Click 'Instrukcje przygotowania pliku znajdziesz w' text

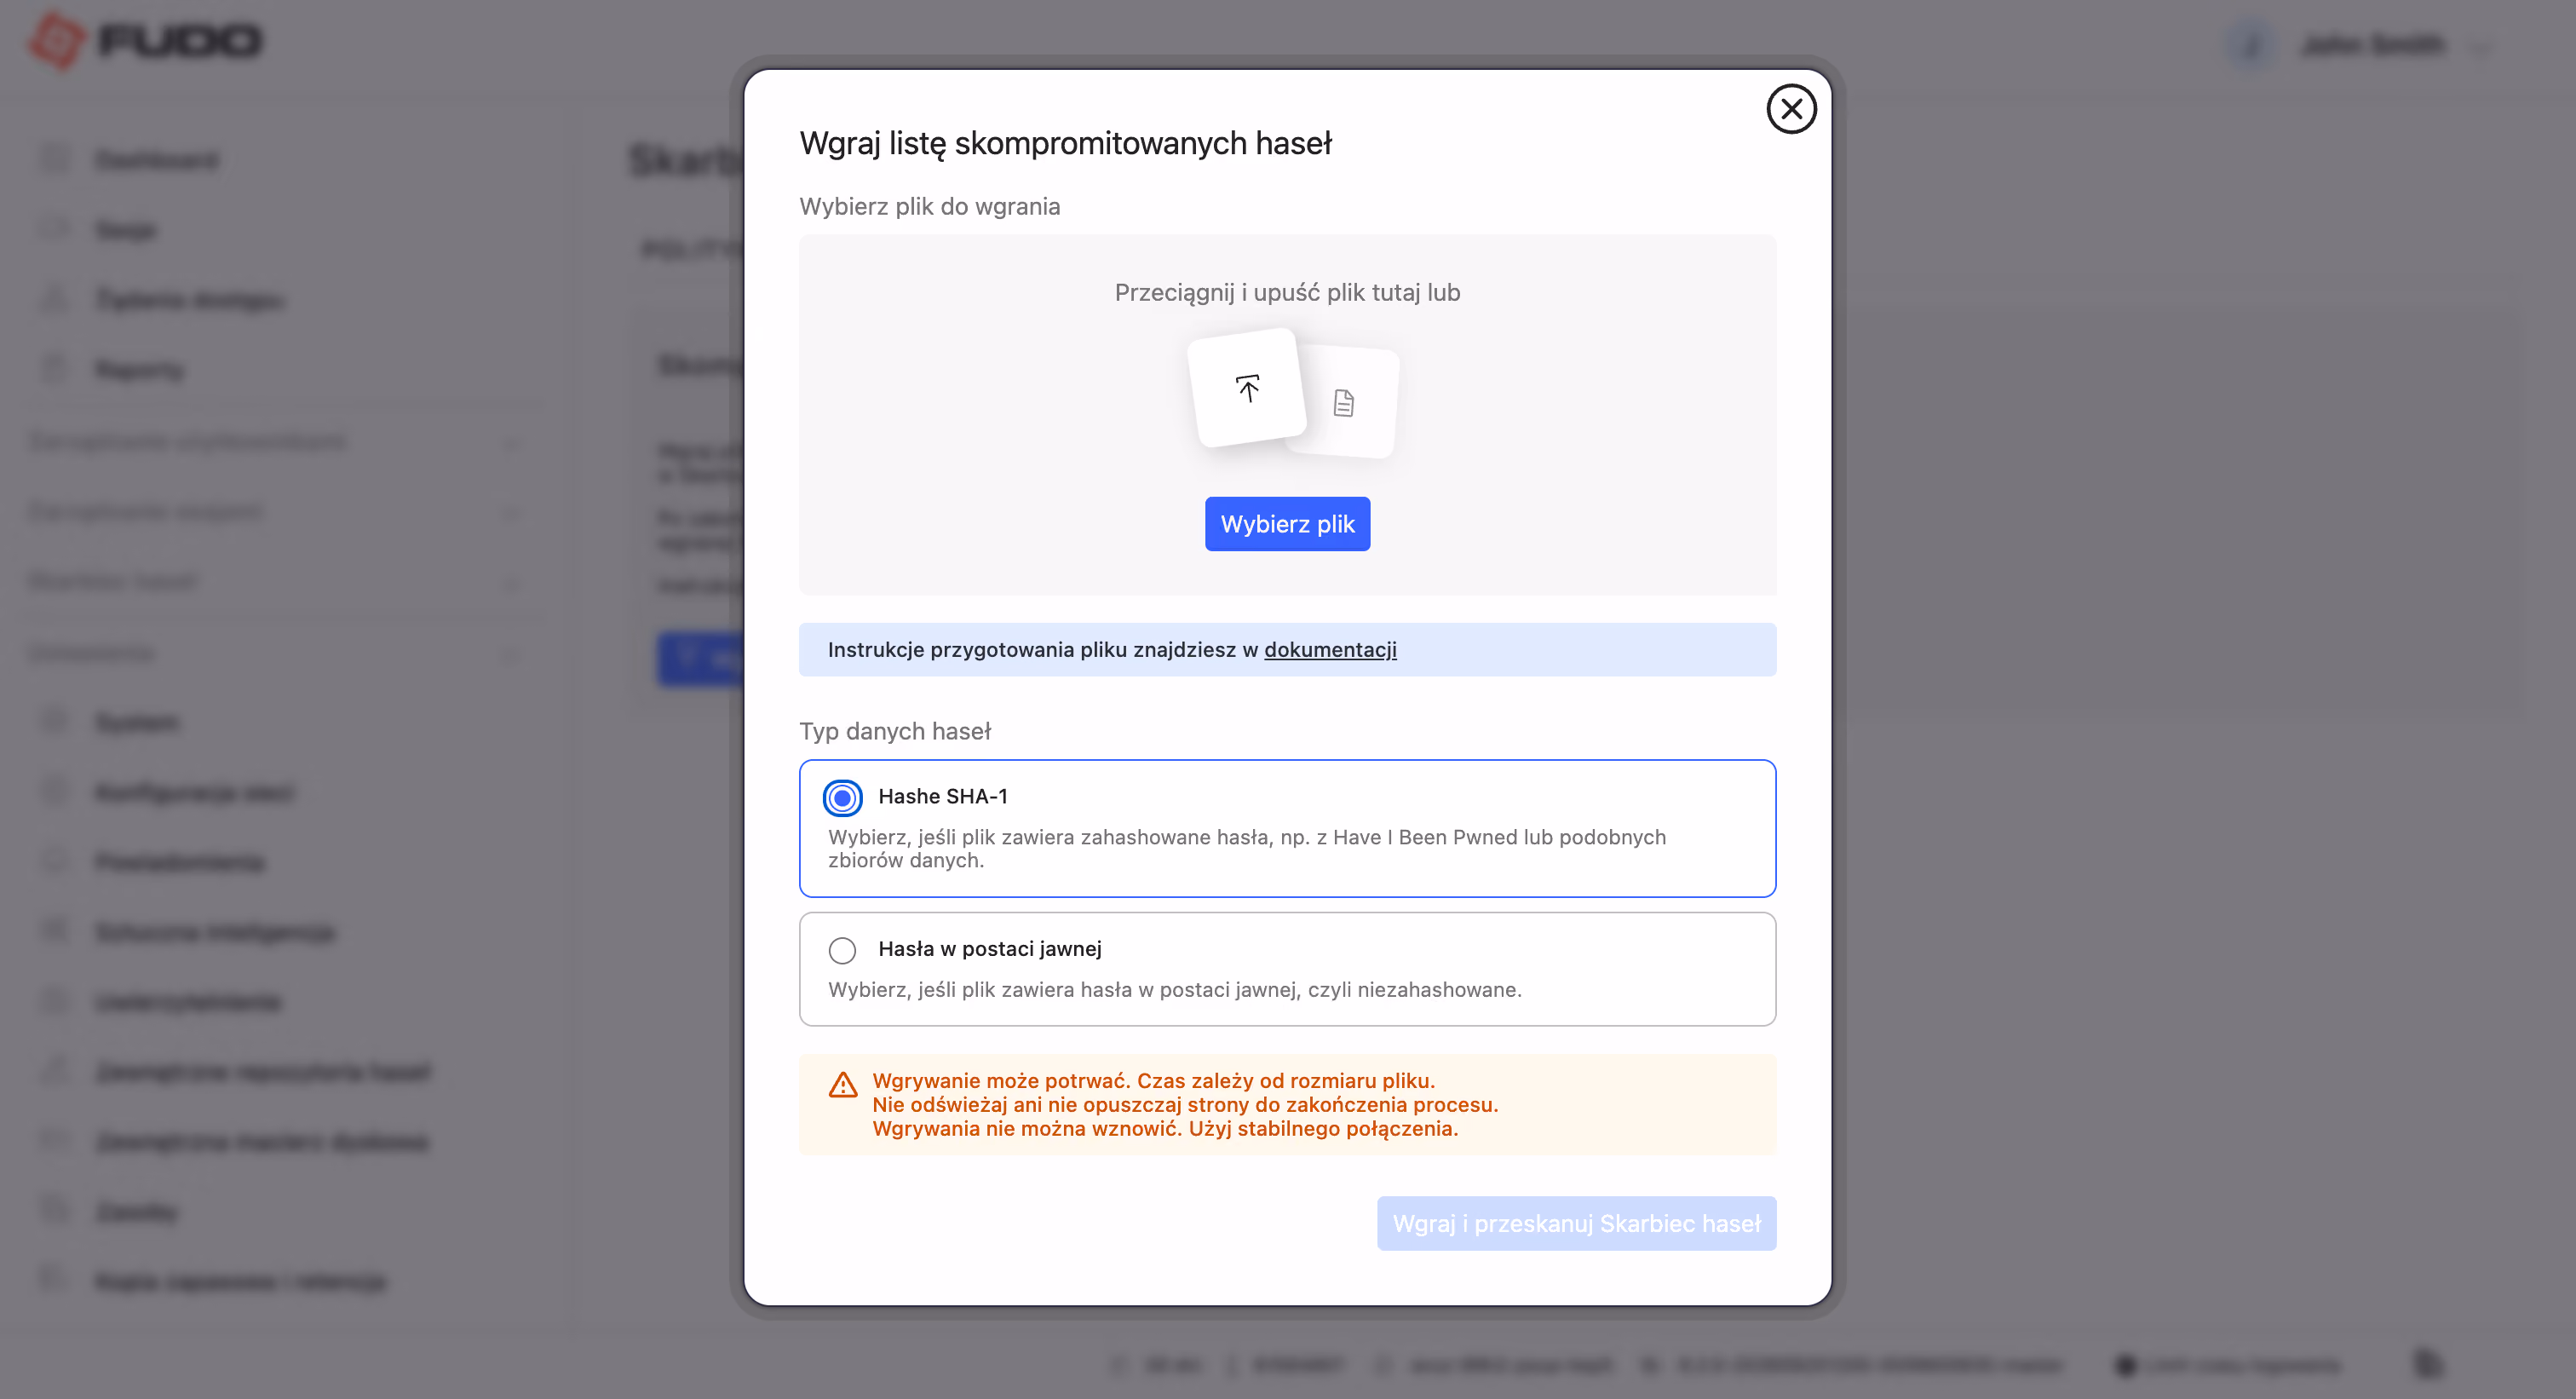click(x=1042, y=650)
